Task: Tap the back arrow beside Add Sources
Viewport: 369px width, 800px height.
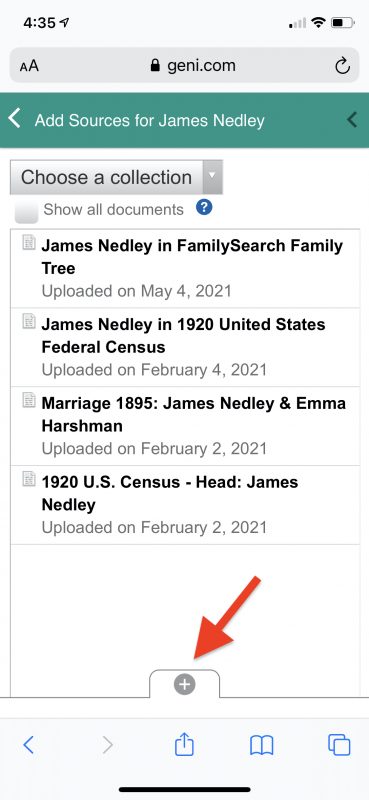Action: tap(15, 119)
